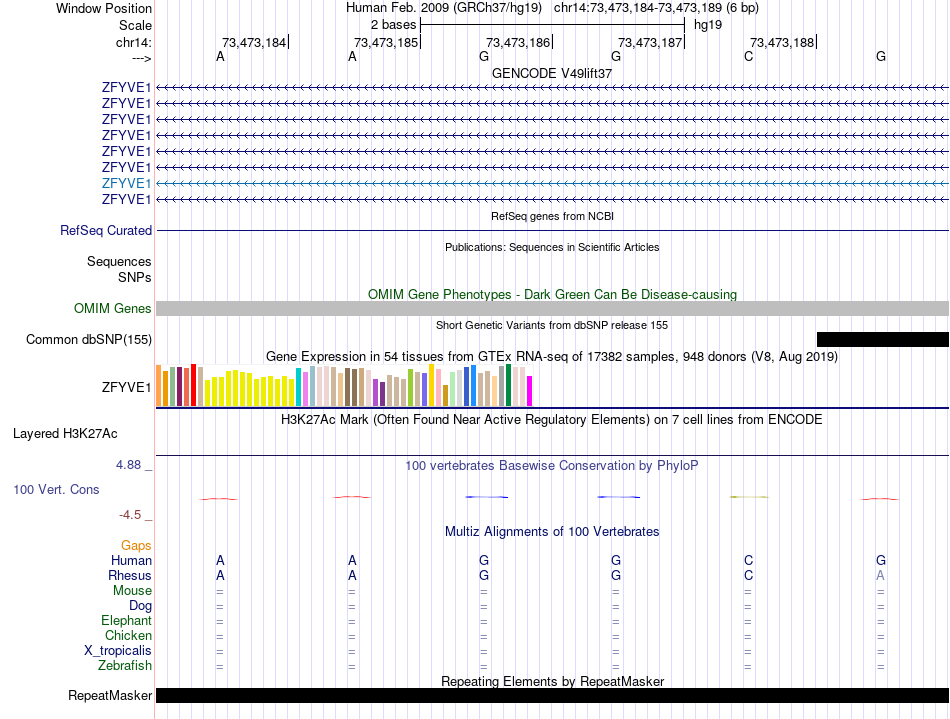Click the Rhesus alignment row label
This screenshot has width=950, height=719.
pyautogui.click(x=130, y=575)
